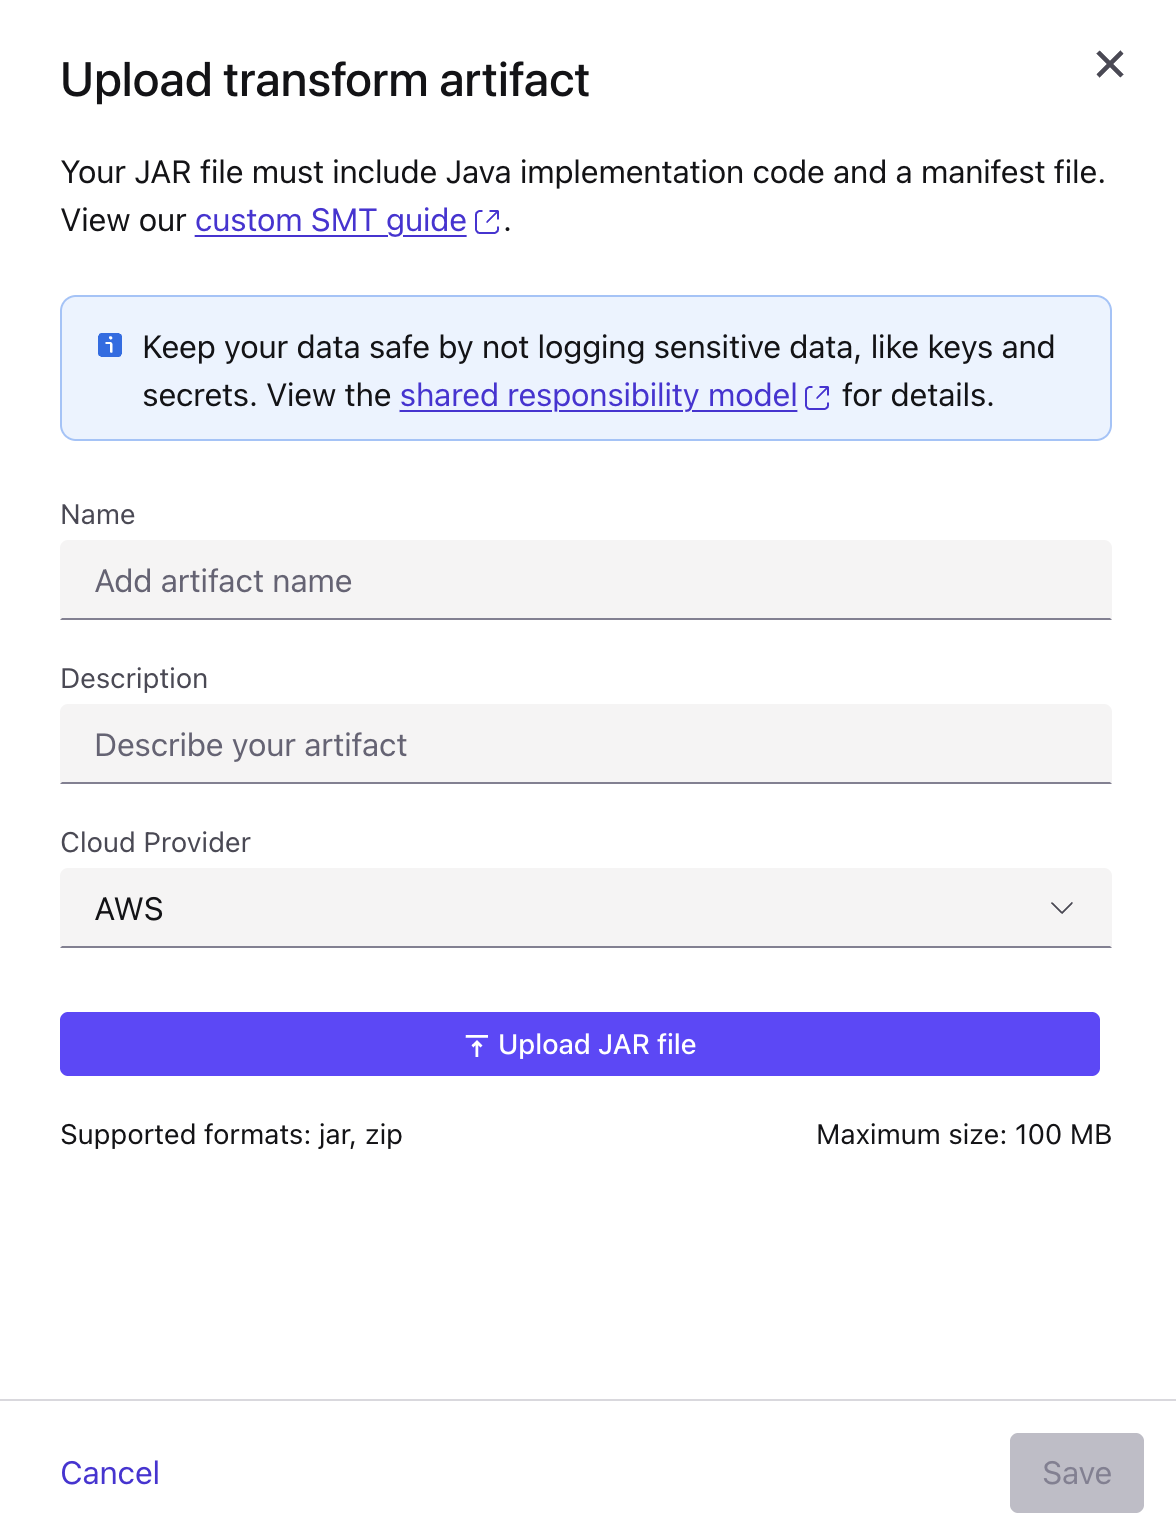Click the Description field label
This screenshot has height=1532, width=1176.
click(134, 678)
